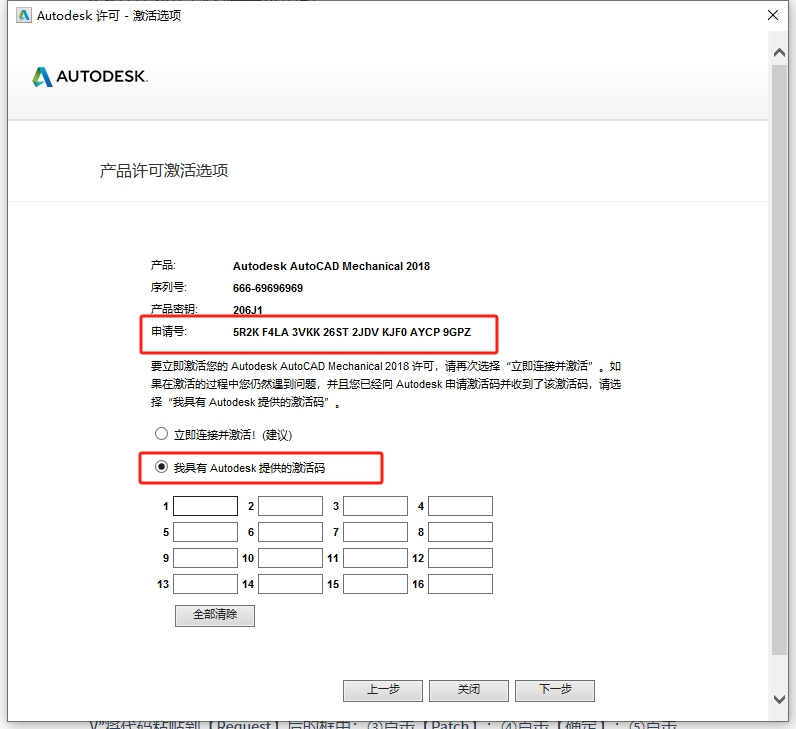This screenshot has height=729, width=796.
Task: Click the AUTODESK logo in header
Action: [x=90, y=77]
